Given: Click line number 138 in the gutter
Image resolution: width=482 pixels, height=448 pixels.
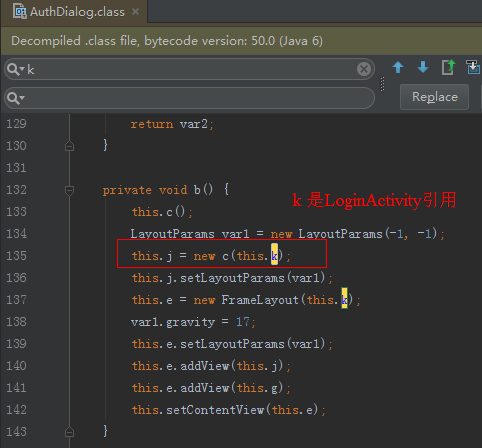Looking at the screenshot, I should click(16, 322).
